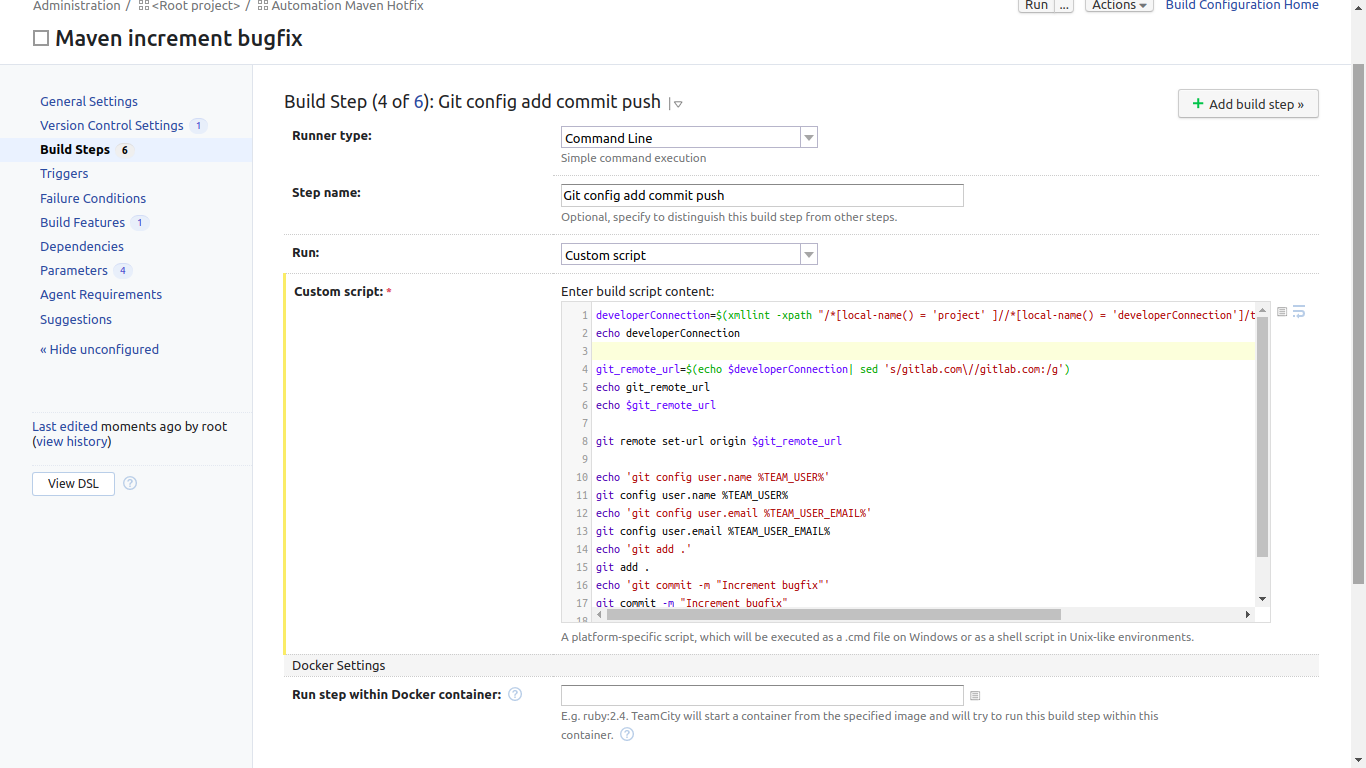
Task: Click help icon after the Docker container description
Action: click(x=627, y=735)
